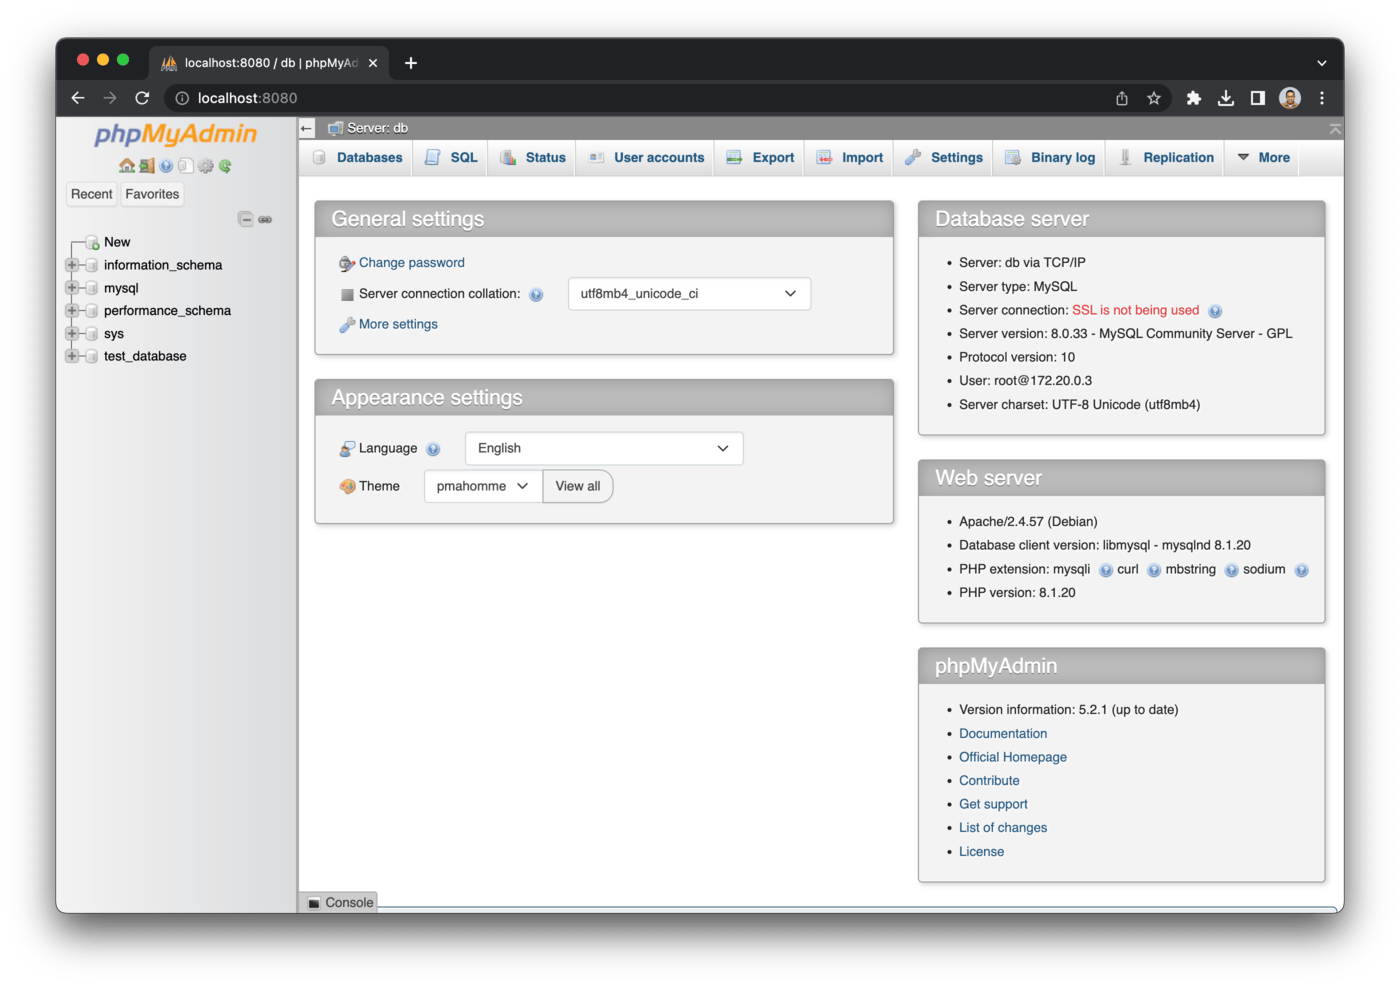Open the Settings tab

click(944, 158)
